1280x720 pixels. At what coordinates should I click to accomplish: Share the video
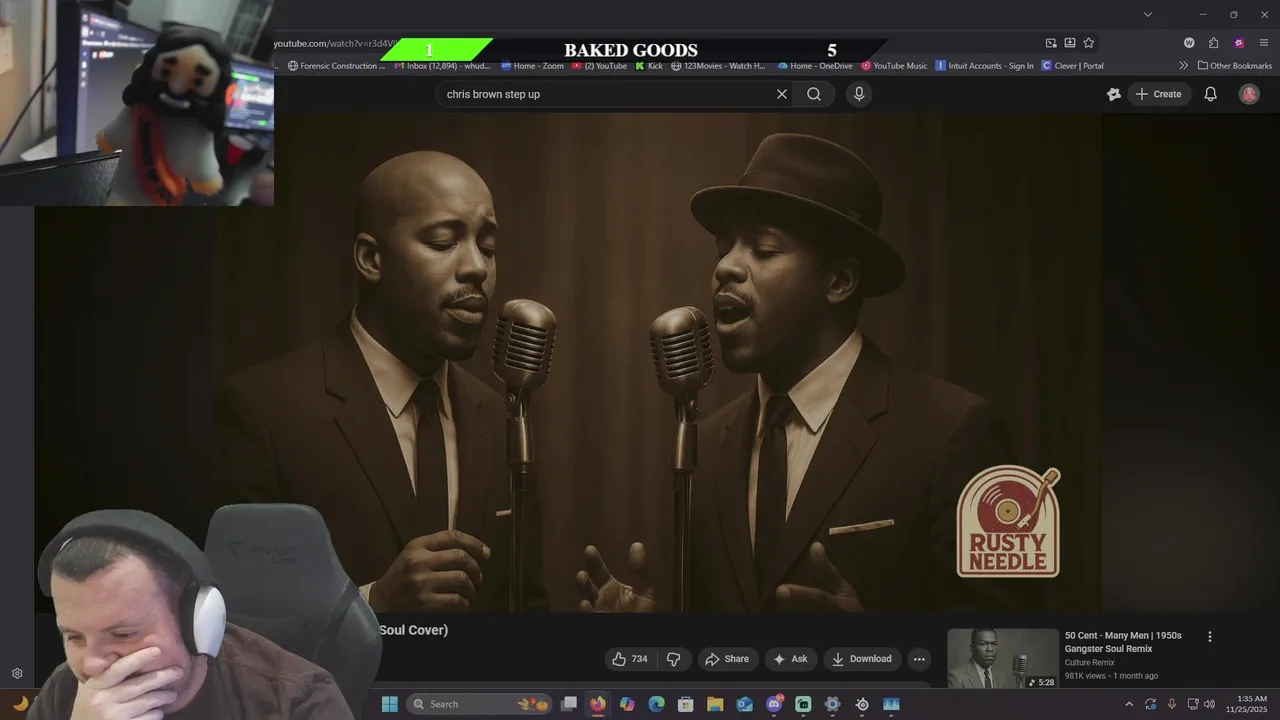727,659
